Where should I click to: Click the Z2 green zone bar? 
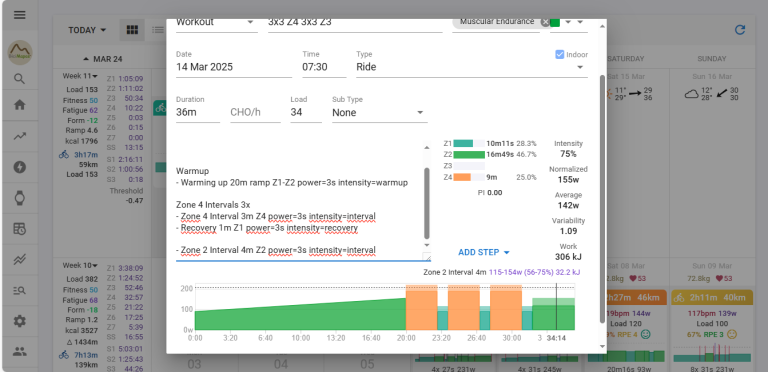(469, 155)
